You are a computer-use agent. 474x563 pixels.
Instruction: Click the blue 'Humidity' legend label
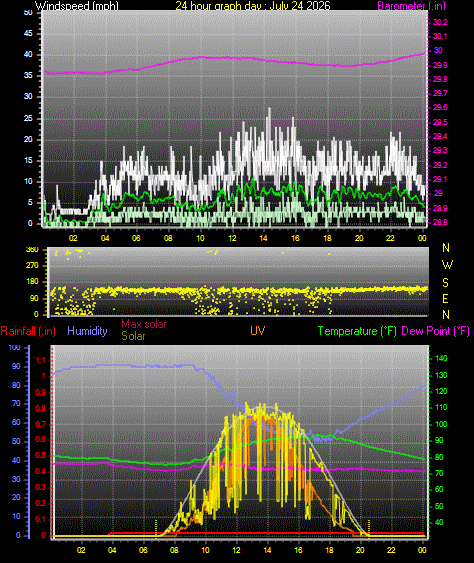87,331
